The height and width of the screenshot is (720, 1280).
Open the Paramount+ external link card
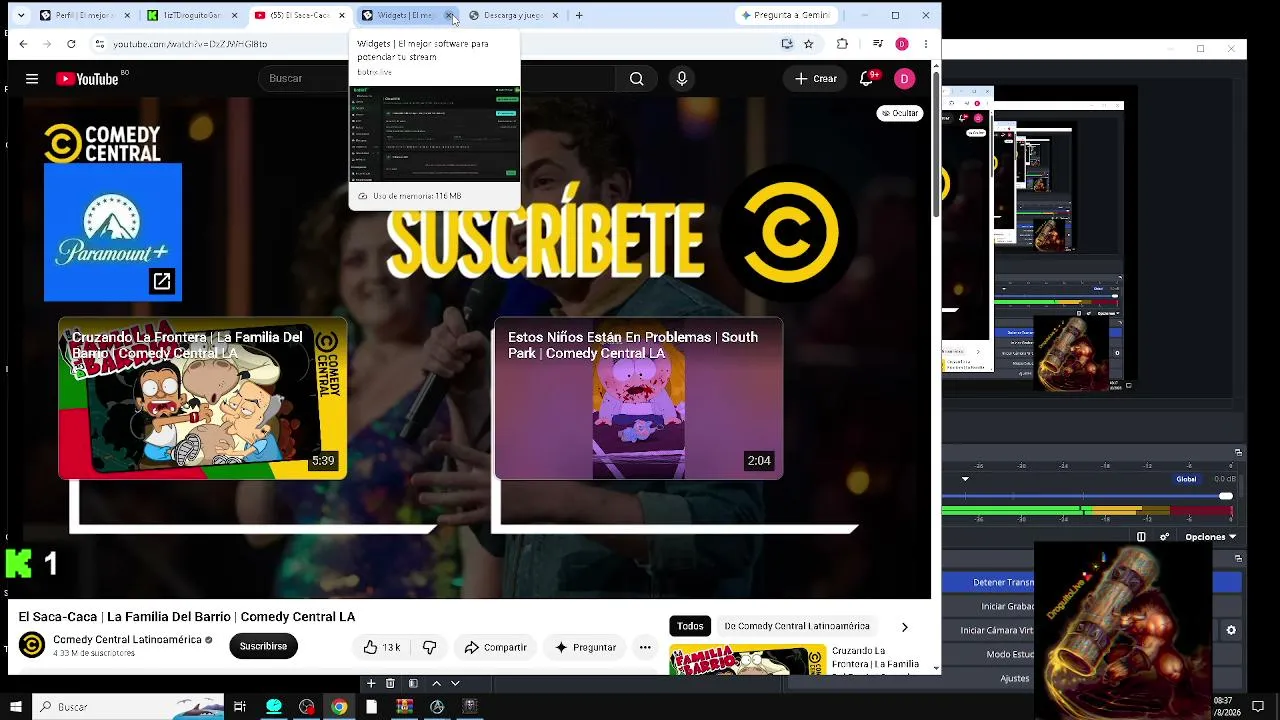(113, 232)
